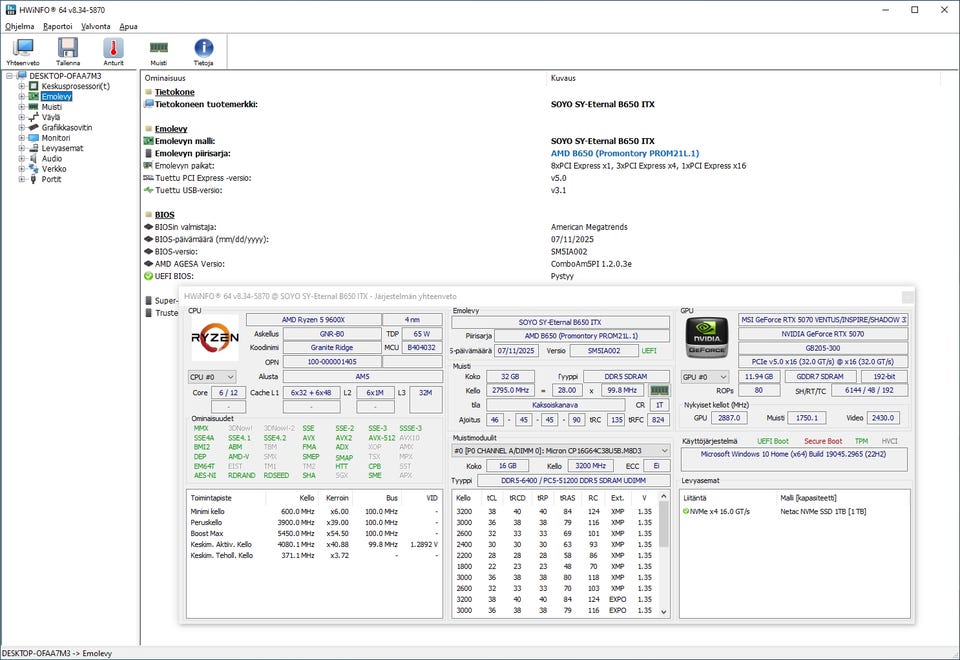Expand the Keskusprosessori(t) tree node
The width and height of the screenshot is (960, 660).
21,86
